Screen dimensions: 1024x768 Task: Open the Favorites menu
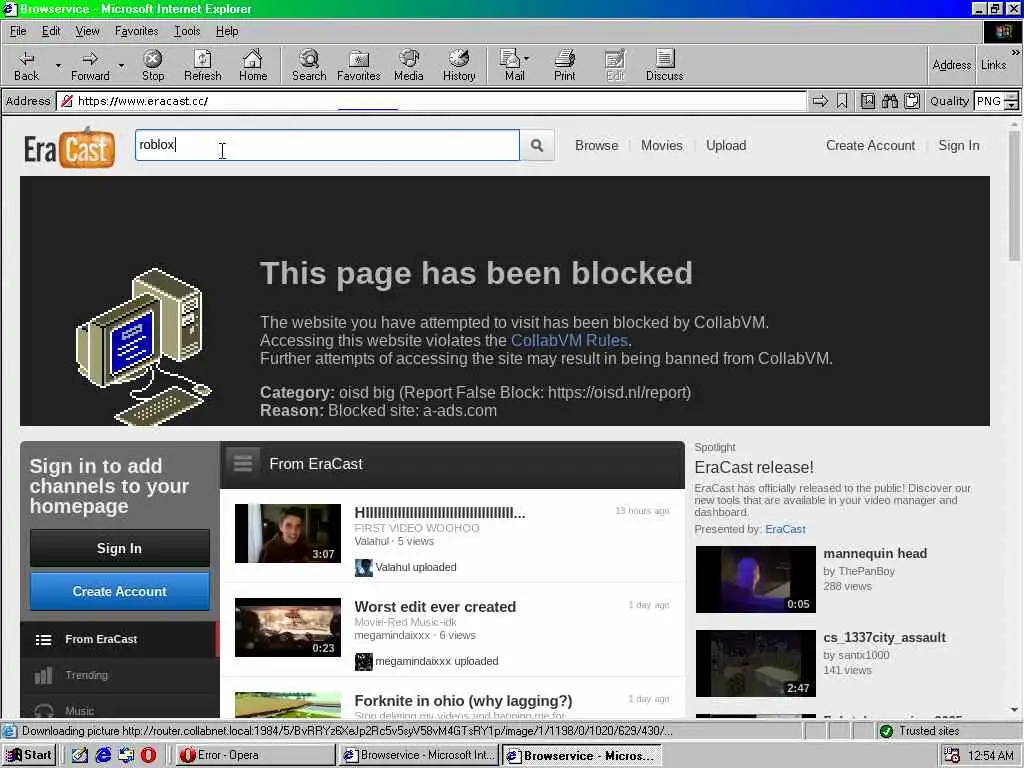(x=136, y=31)
